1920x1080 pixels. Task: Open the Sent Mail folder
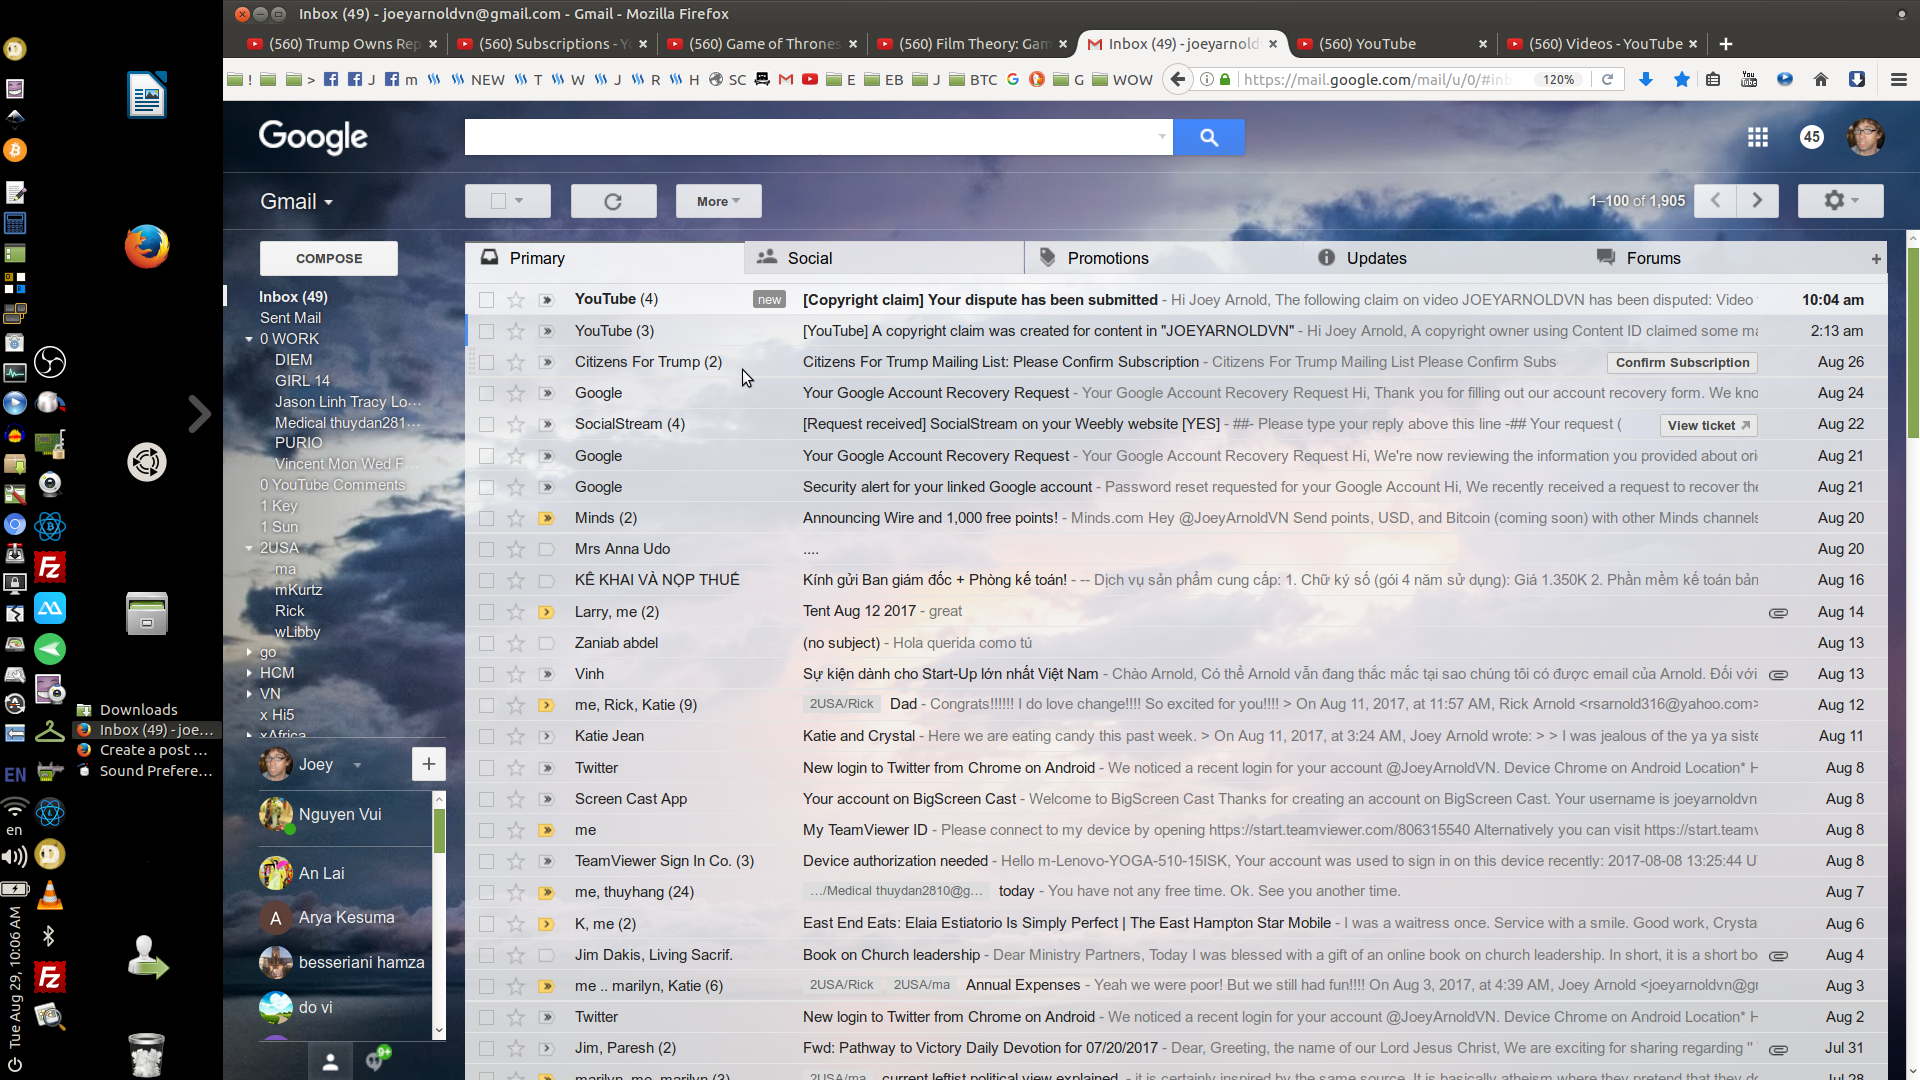[291, 318]
